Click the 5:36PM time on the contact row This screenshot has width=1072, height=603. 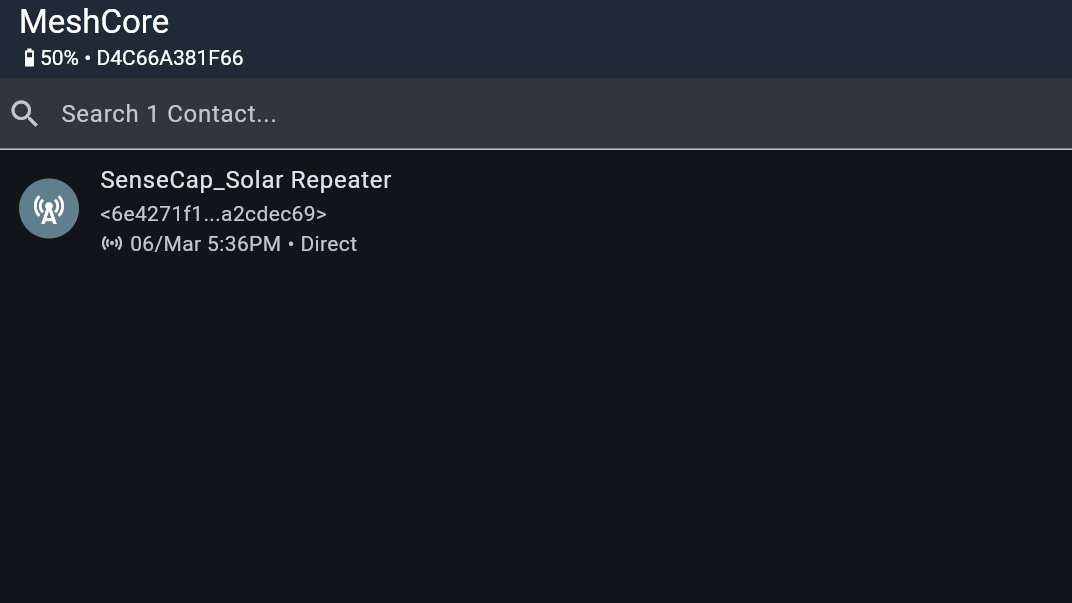[x=244, y=244]
